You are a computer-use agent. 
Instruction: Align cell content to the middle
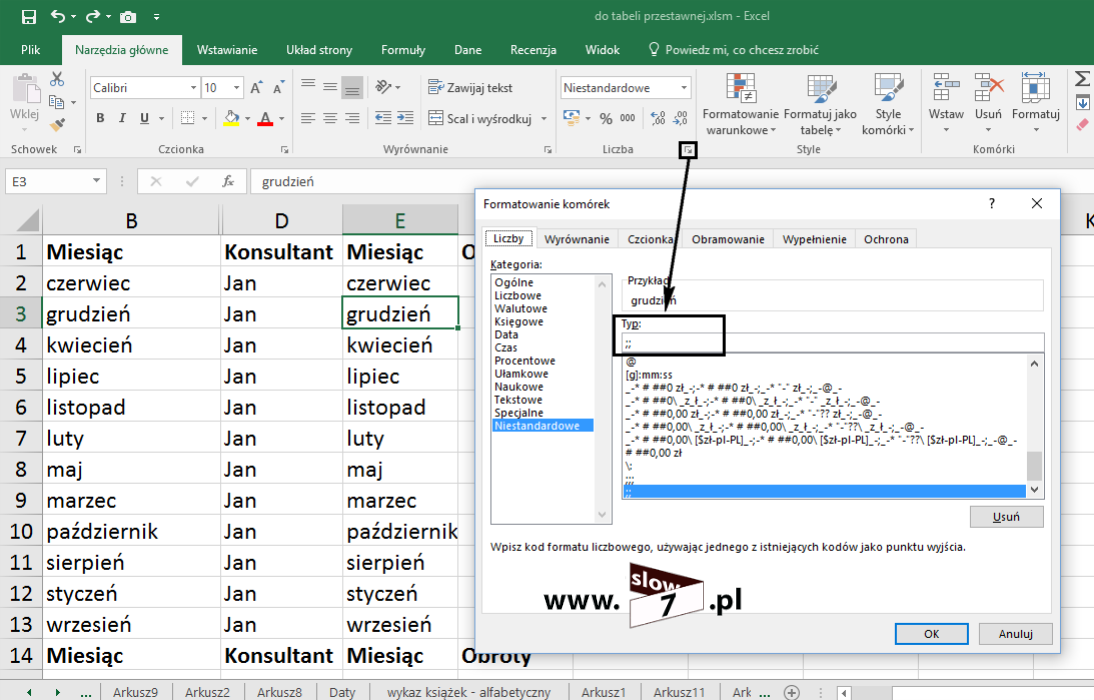[330, 87]
